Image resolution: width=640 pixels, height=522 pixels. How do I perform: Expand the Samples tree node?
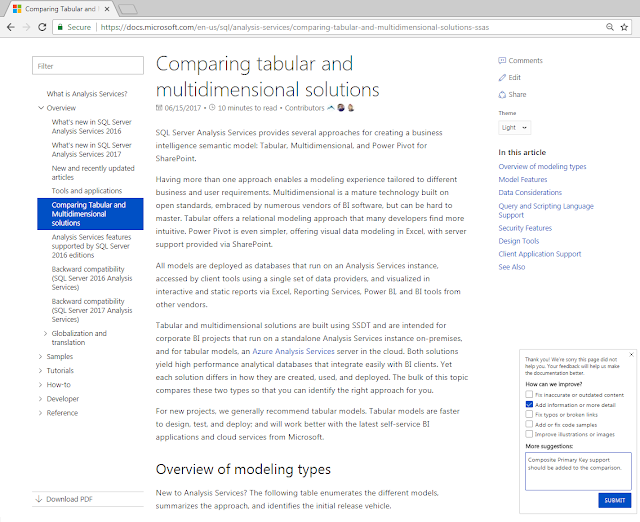[40, 356]
